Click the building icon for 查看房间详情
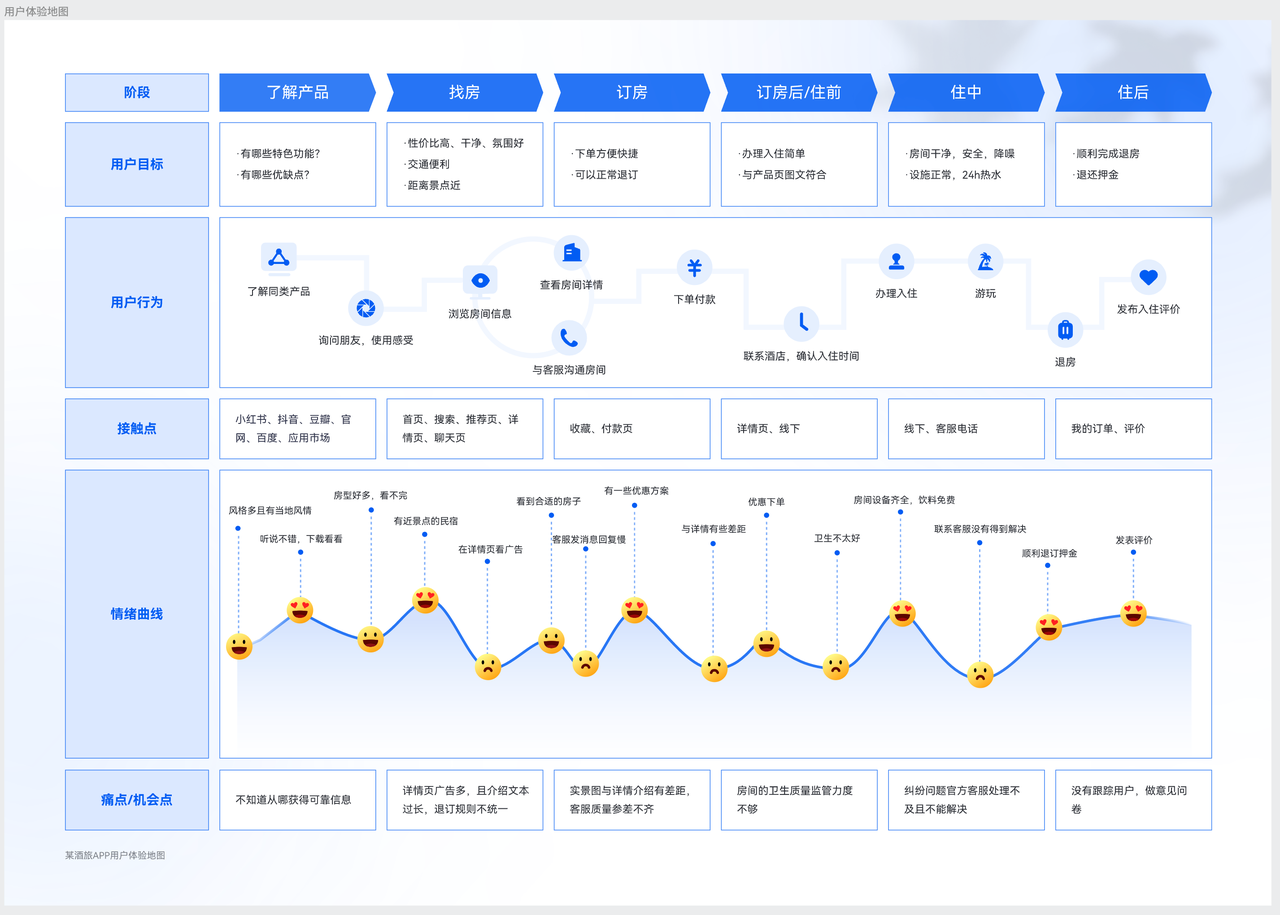Viewport: 1280px width, 915px height. [571, 253]
